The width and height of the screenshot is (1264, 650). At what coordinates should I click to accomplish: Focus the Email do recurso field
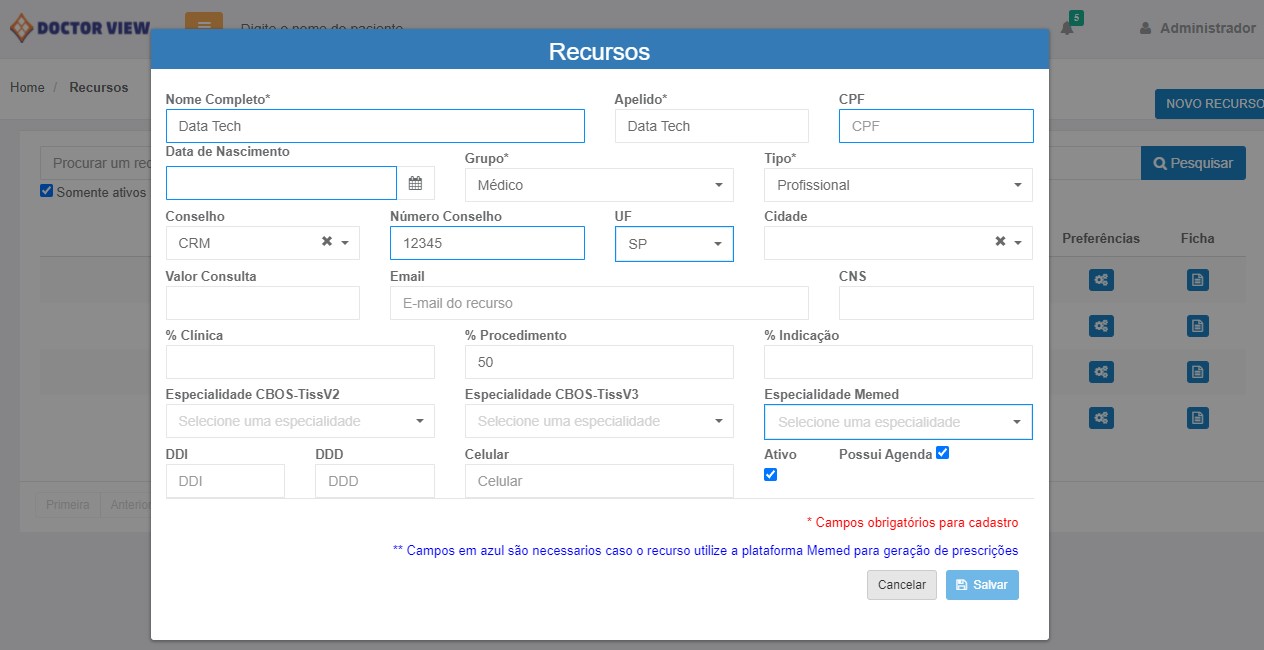click(598, 303)
